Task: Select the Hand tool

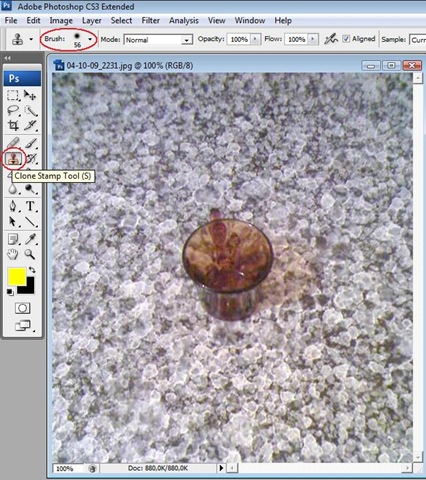Action: 13,255
